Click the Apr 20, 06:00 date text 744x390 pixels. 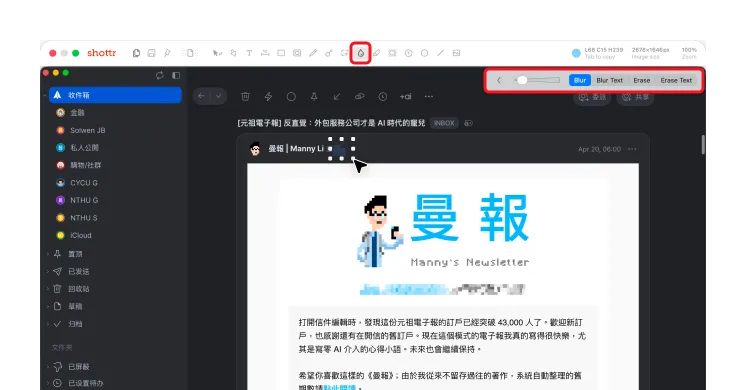tap(599, 149)
